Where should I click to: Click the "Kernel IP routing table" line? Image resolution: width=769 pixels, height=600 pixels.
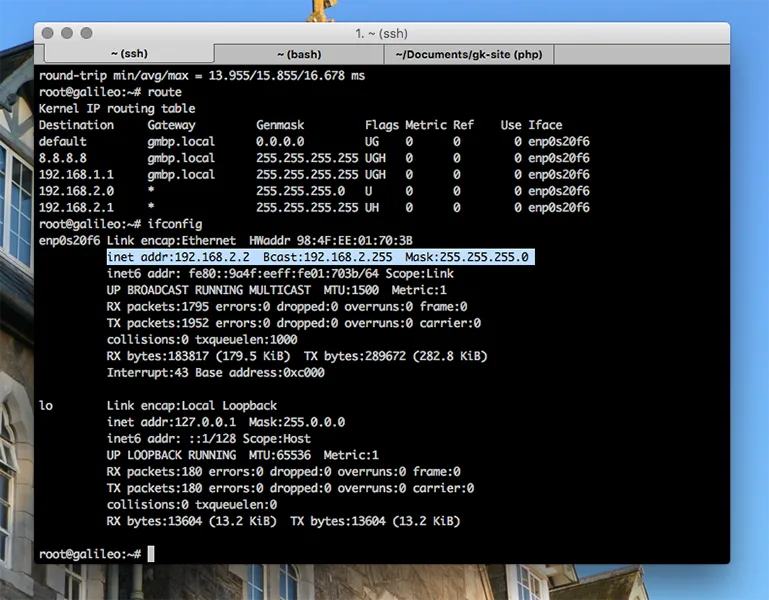tap(117, 108)
